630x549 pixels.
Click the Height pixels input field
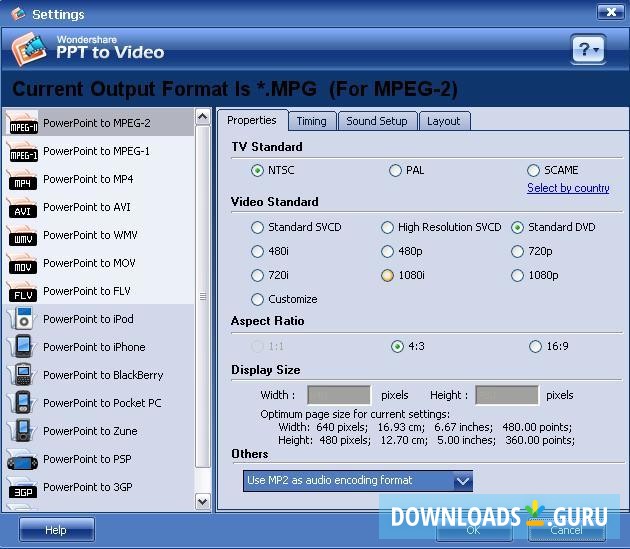coord(507,395)
